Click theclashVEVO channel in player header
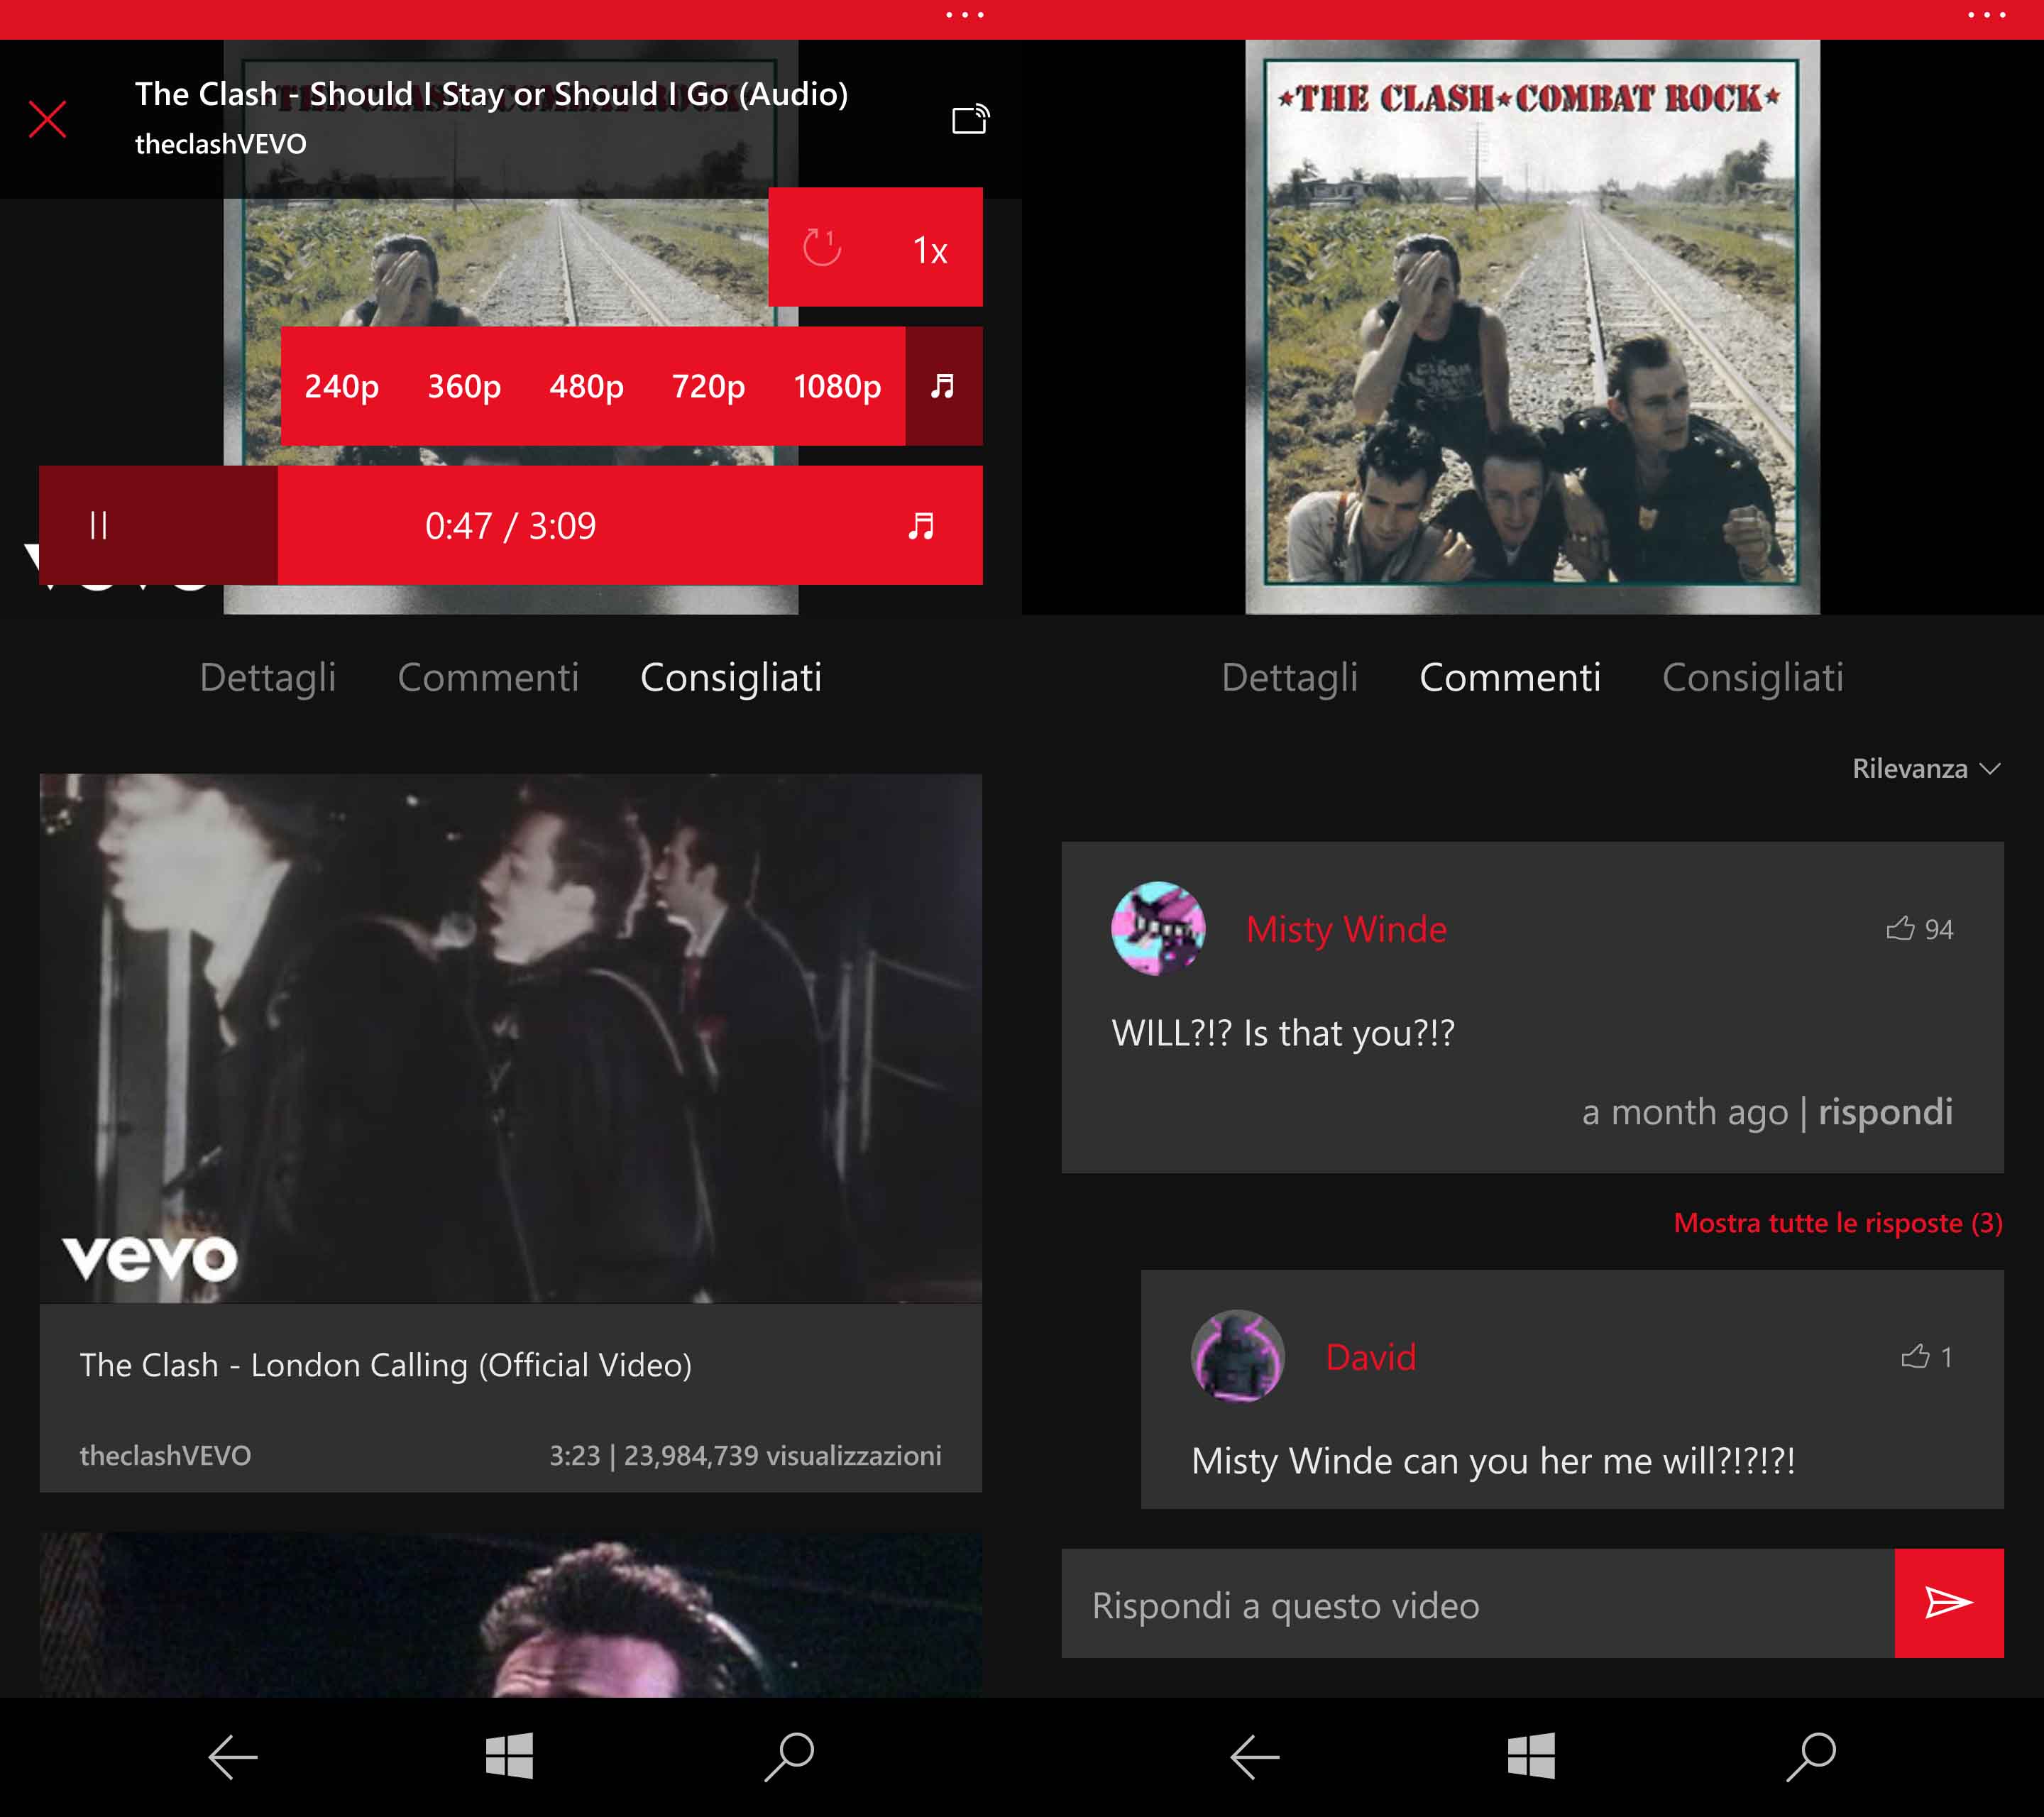 click(x=220, y=144)
